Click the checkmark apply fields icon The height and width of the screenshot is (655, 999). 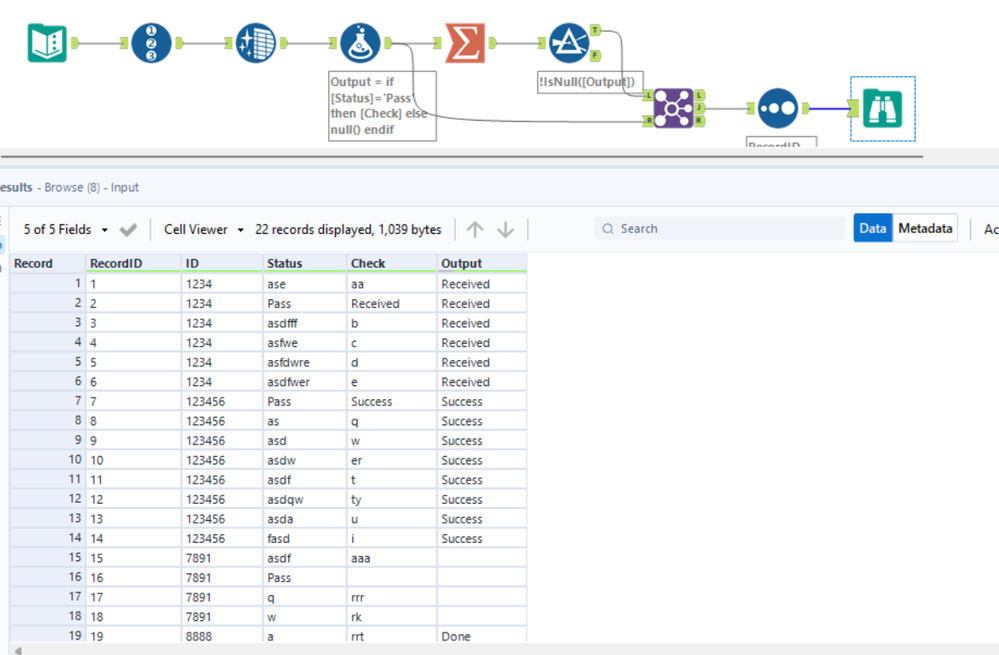pos(128,229)
